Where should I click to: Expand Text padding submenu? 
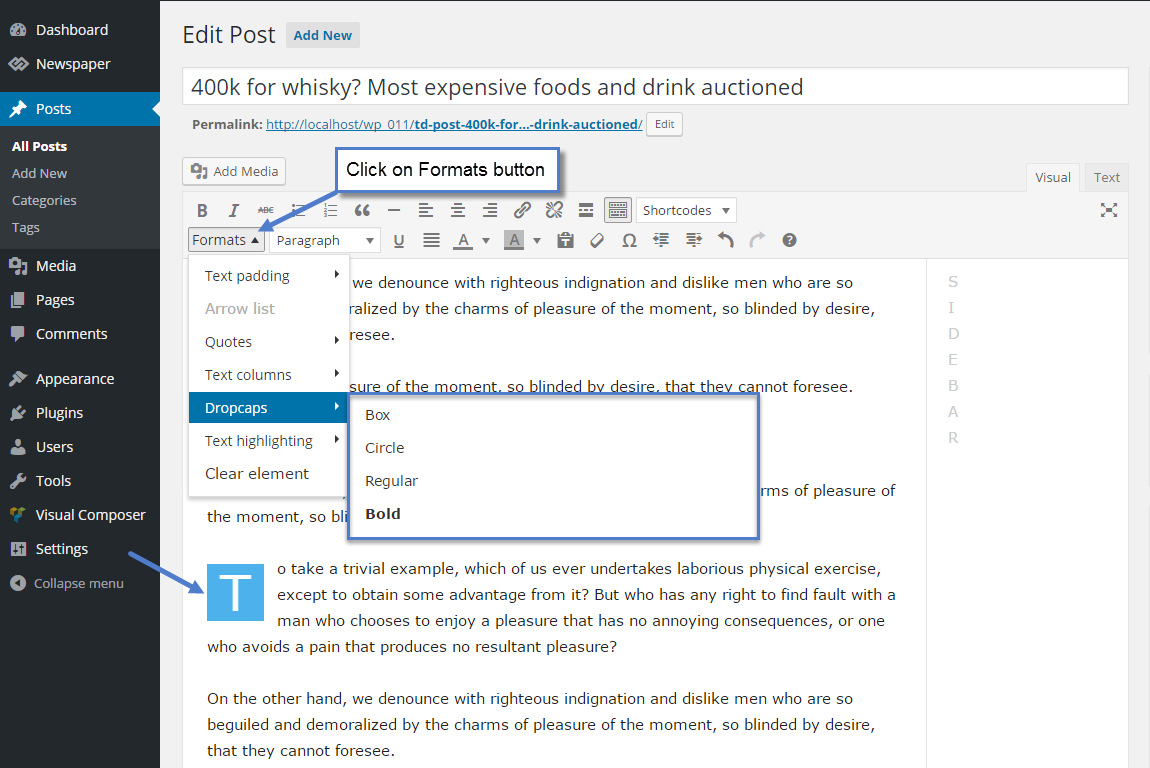[x=269, y=276]
